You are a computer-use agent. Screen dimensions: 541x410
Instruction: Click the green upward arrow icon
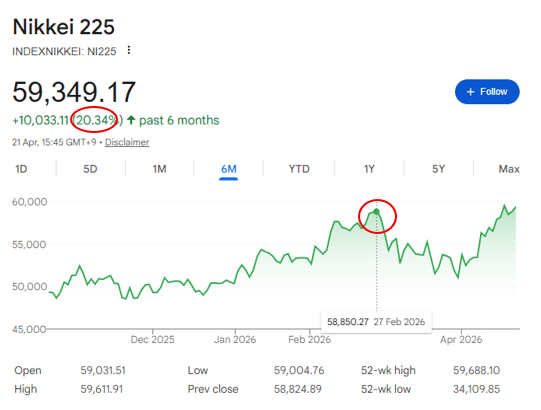131,120
